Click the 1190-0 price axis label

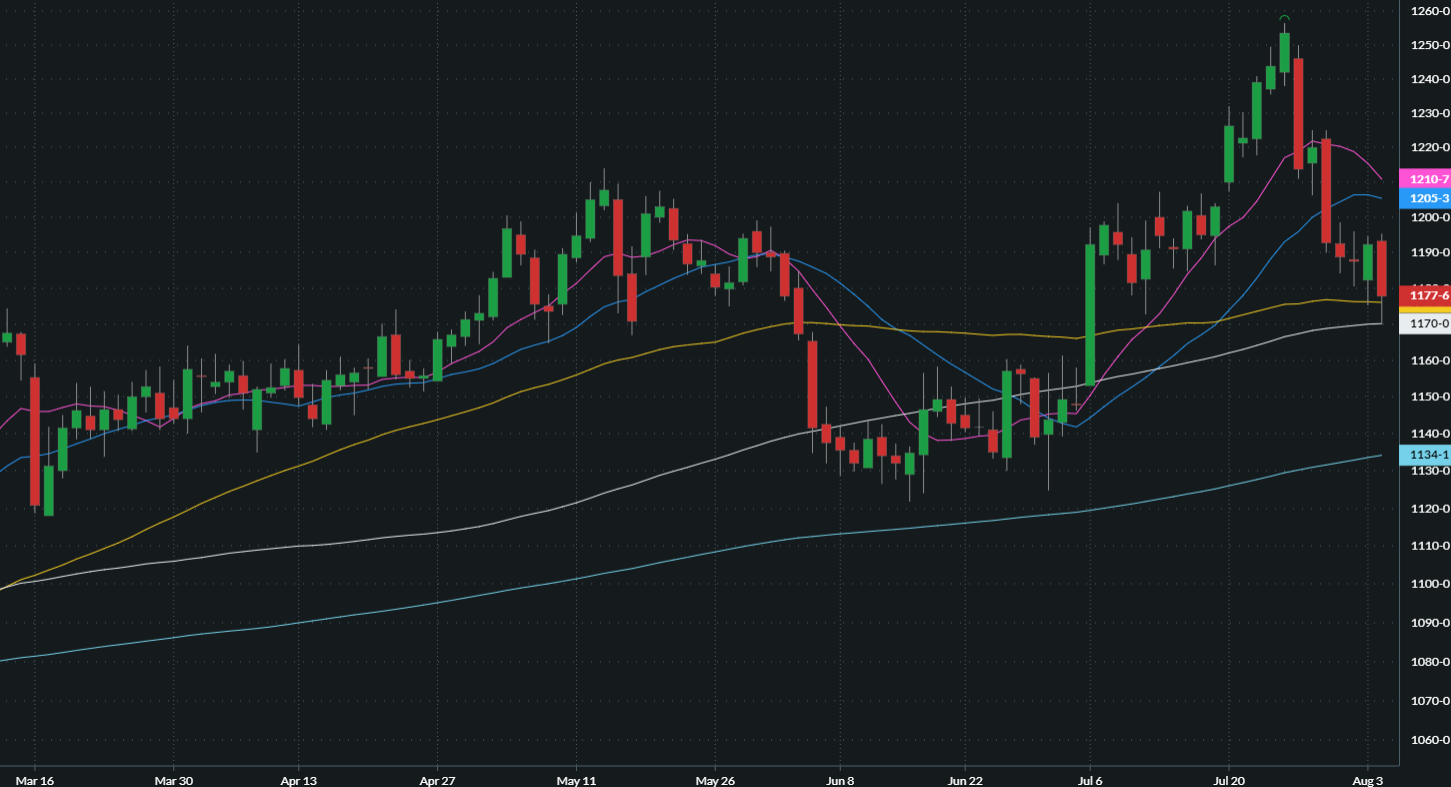[1430, 253]
